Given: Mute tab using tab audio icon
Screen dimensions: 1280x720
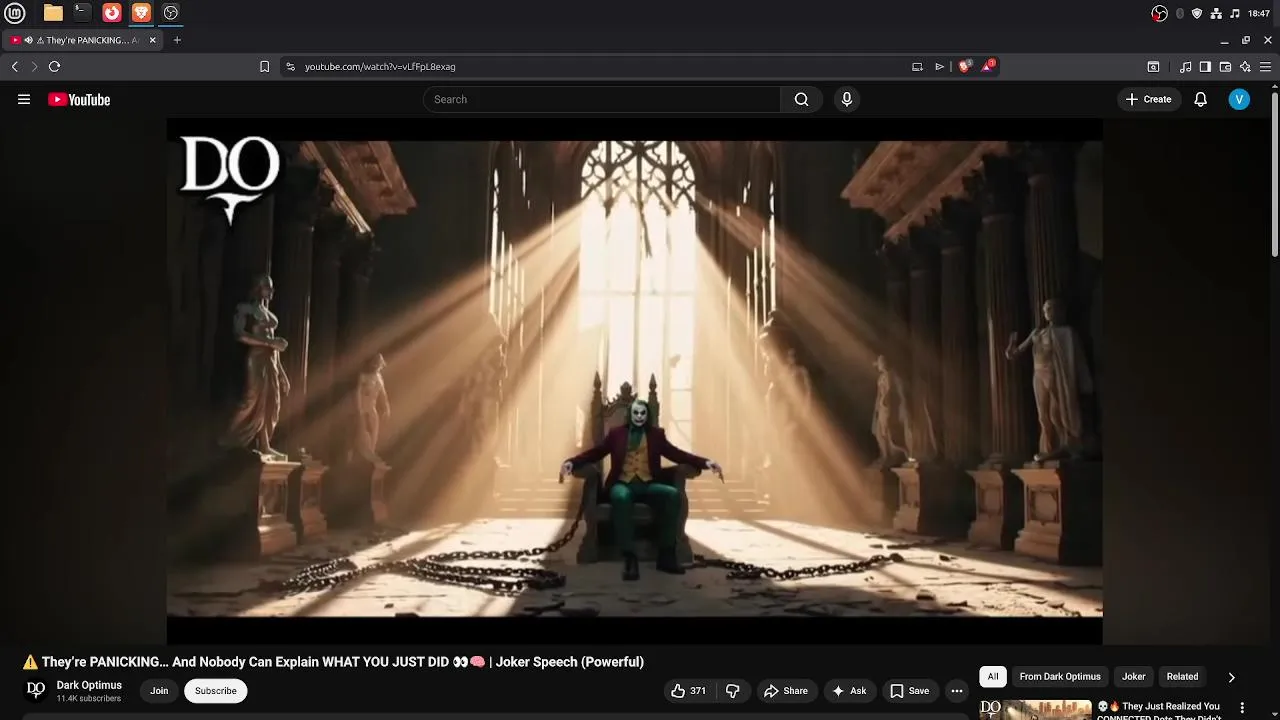Looking at the screenshot, I should pos(28,40).
